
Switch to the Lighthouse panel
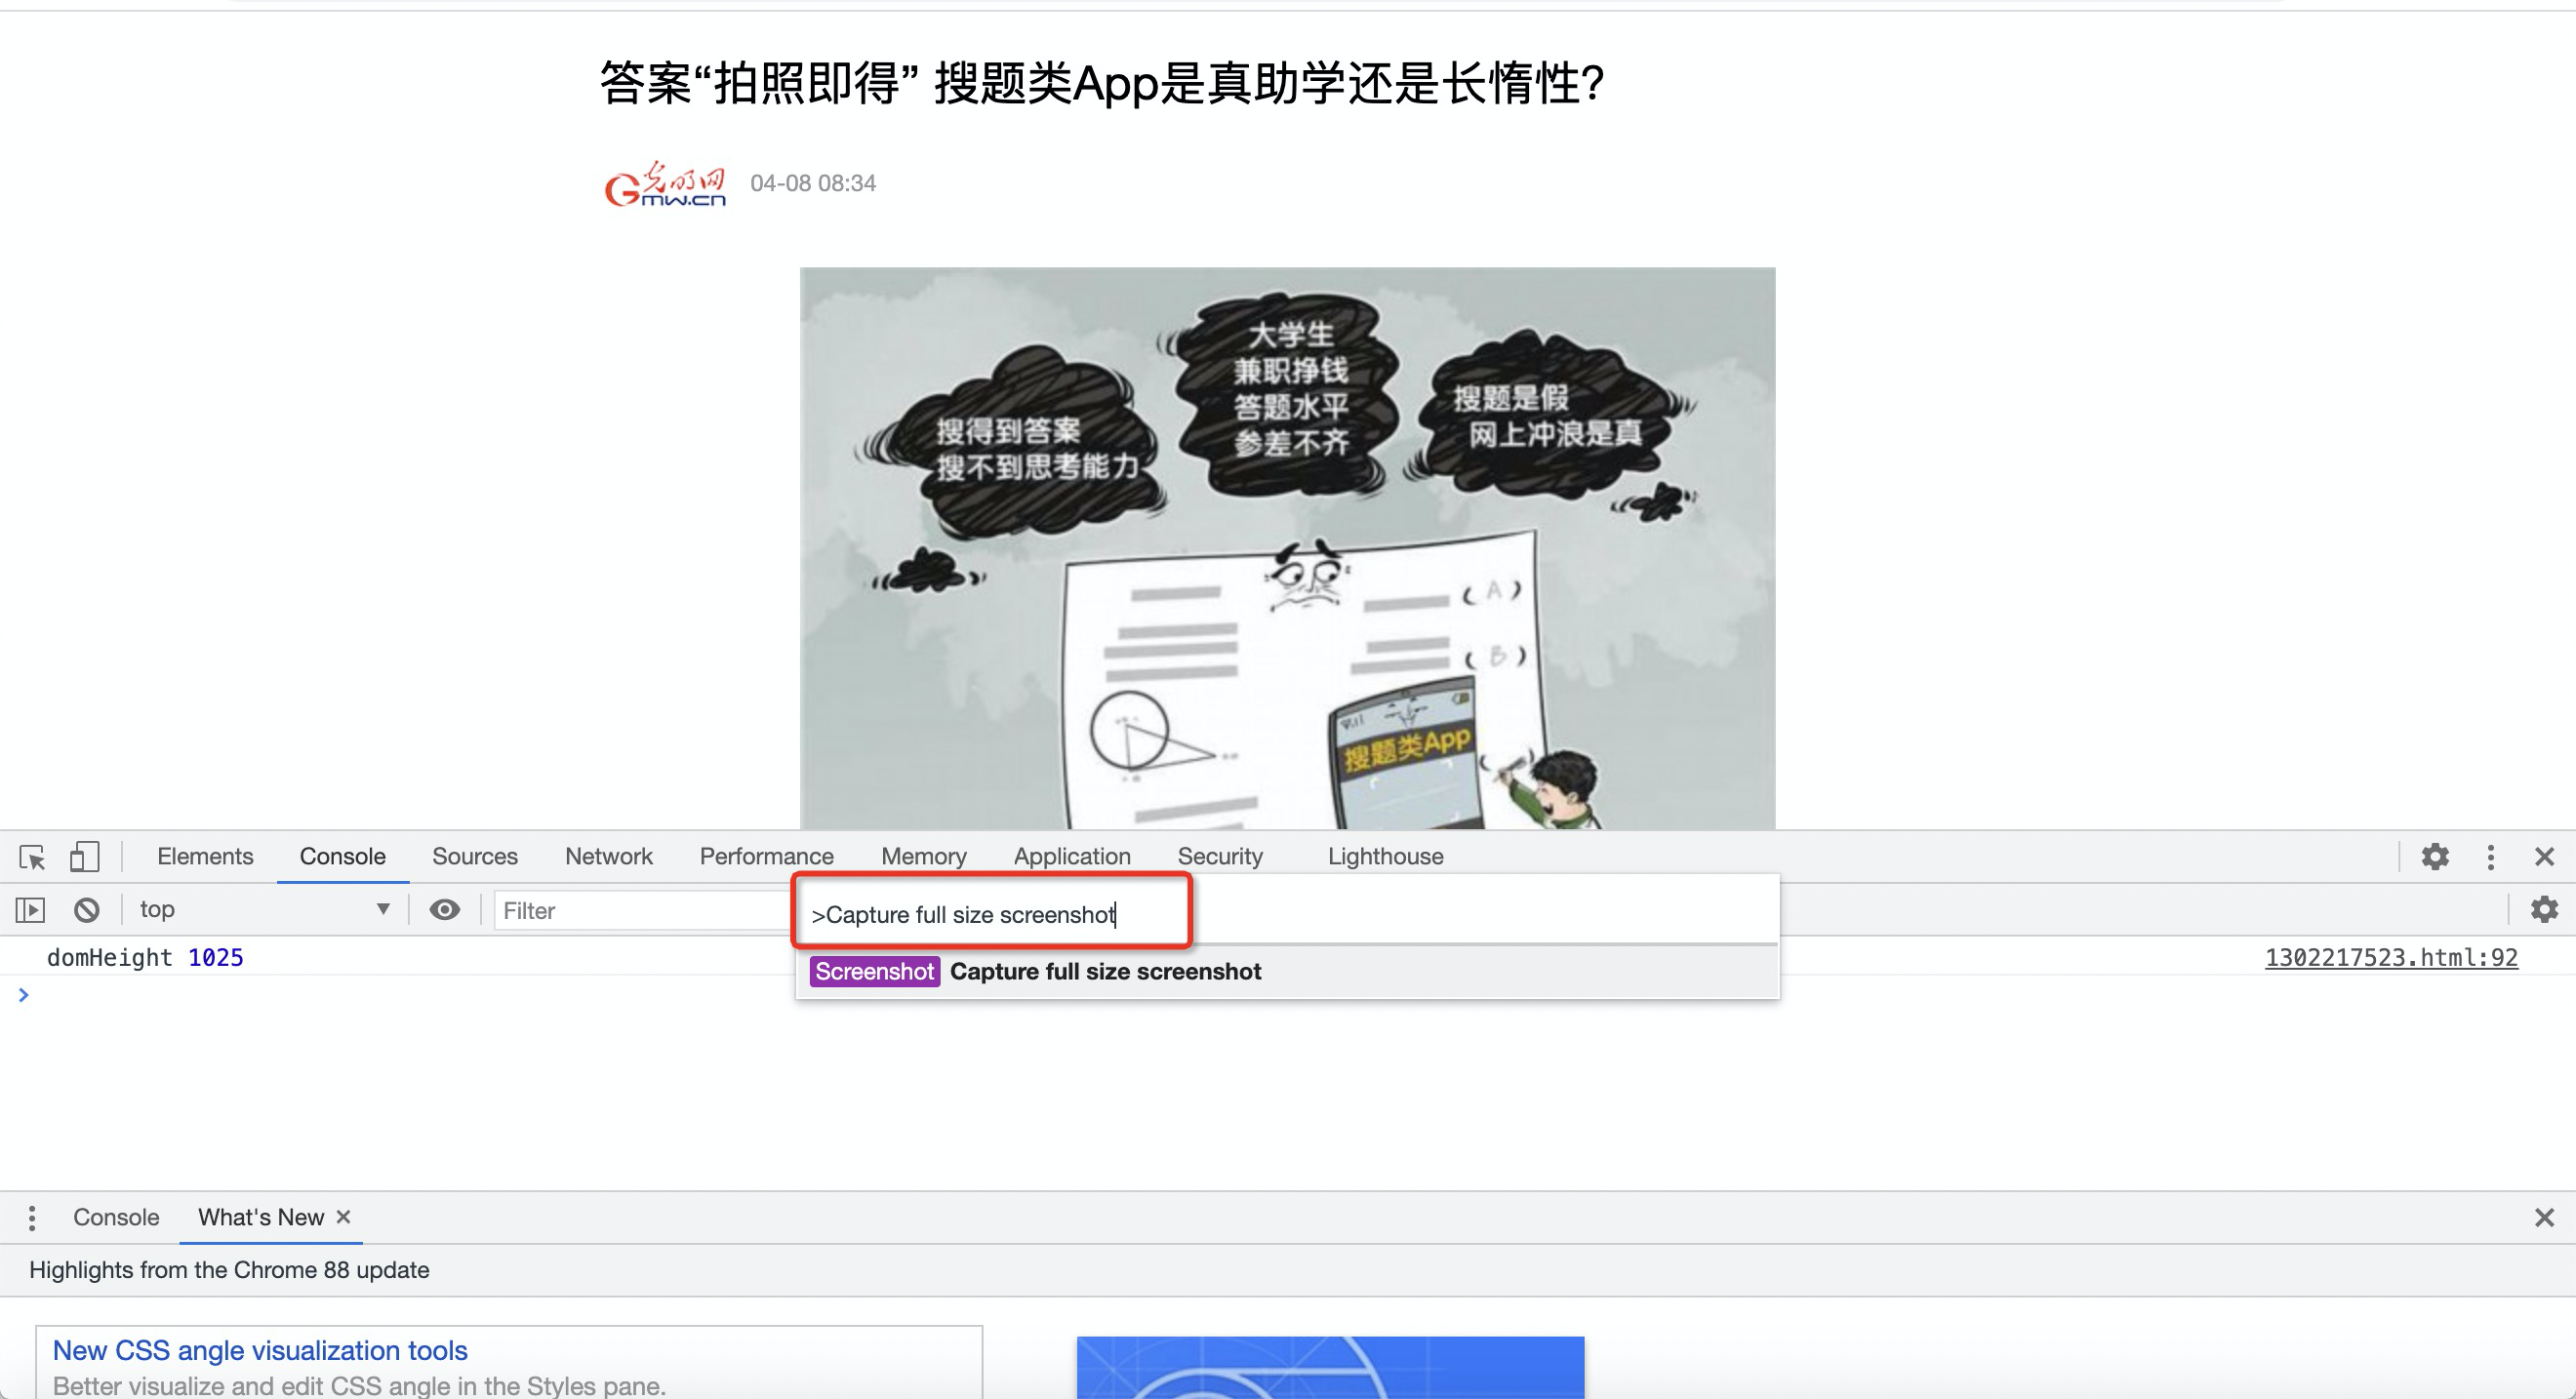pos(1385,857)
